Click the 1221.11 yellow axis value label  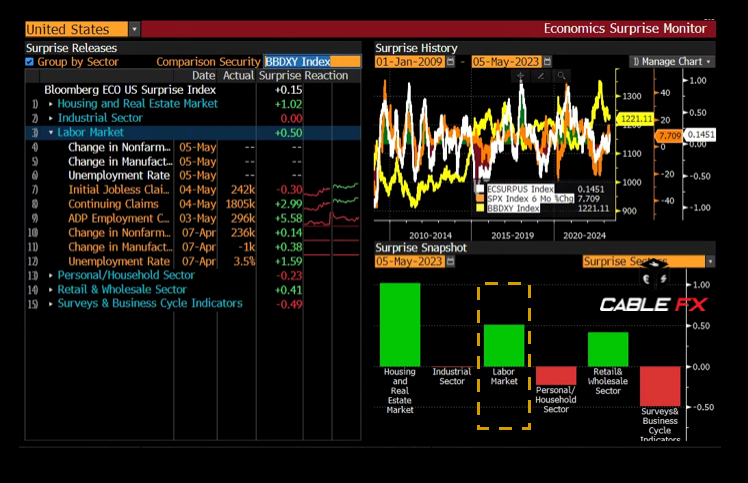point(636,118)
